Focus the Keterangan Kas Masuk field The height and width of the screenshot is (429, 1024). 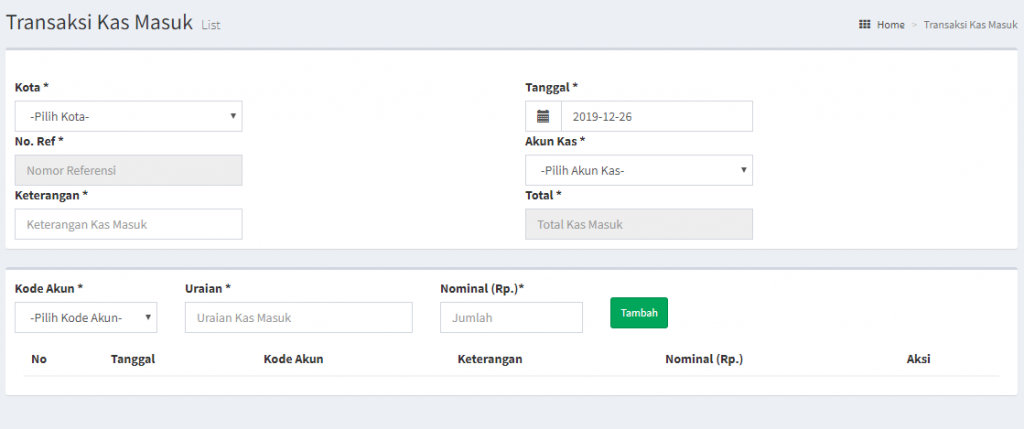tap(129, 224)
